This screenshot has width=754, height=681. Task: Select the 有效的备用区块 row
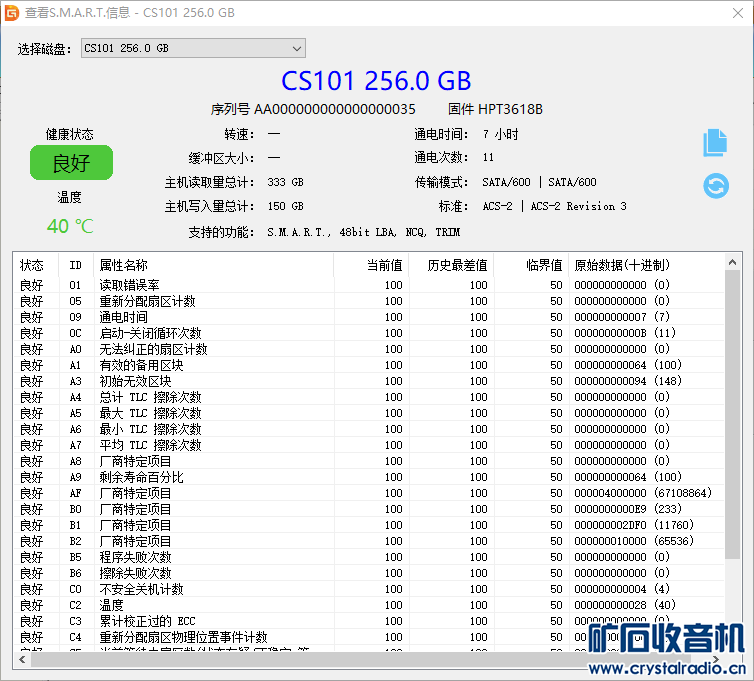368,365
